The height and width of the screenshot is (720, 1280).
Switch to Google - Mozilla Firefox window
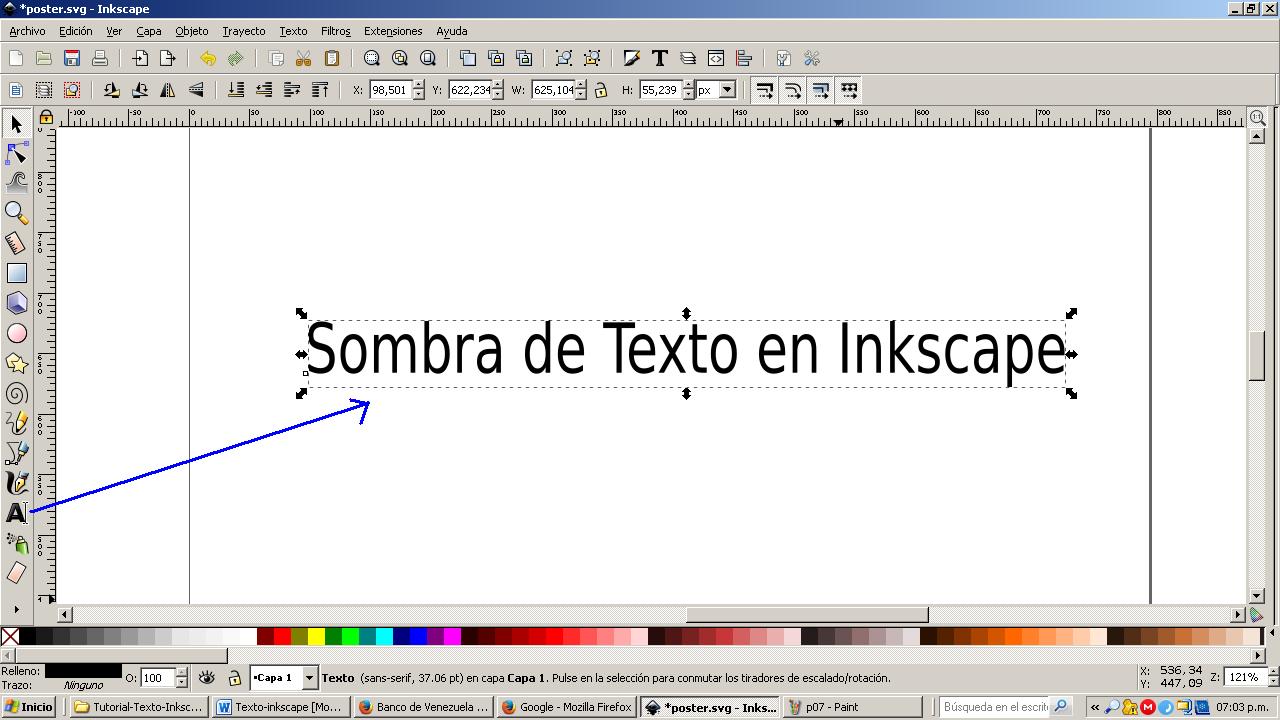click(x=567, y=706)
